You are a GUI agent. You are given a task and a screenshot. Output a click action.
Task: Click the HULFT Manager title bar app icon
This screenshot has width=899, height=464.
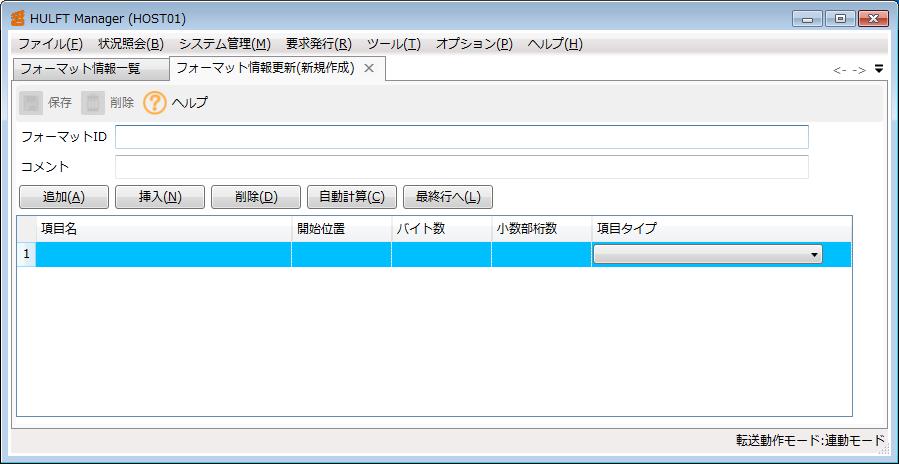18,18
